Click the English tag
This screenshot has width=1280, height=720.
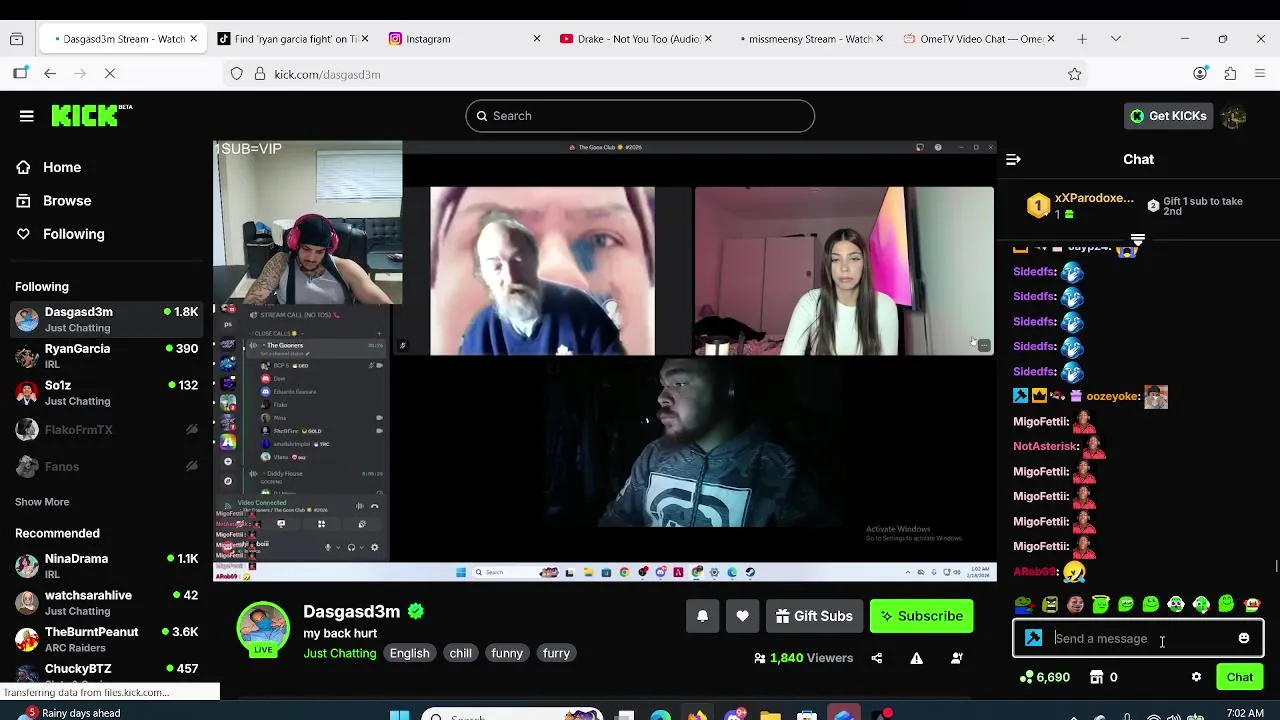[x=409, y=653]
